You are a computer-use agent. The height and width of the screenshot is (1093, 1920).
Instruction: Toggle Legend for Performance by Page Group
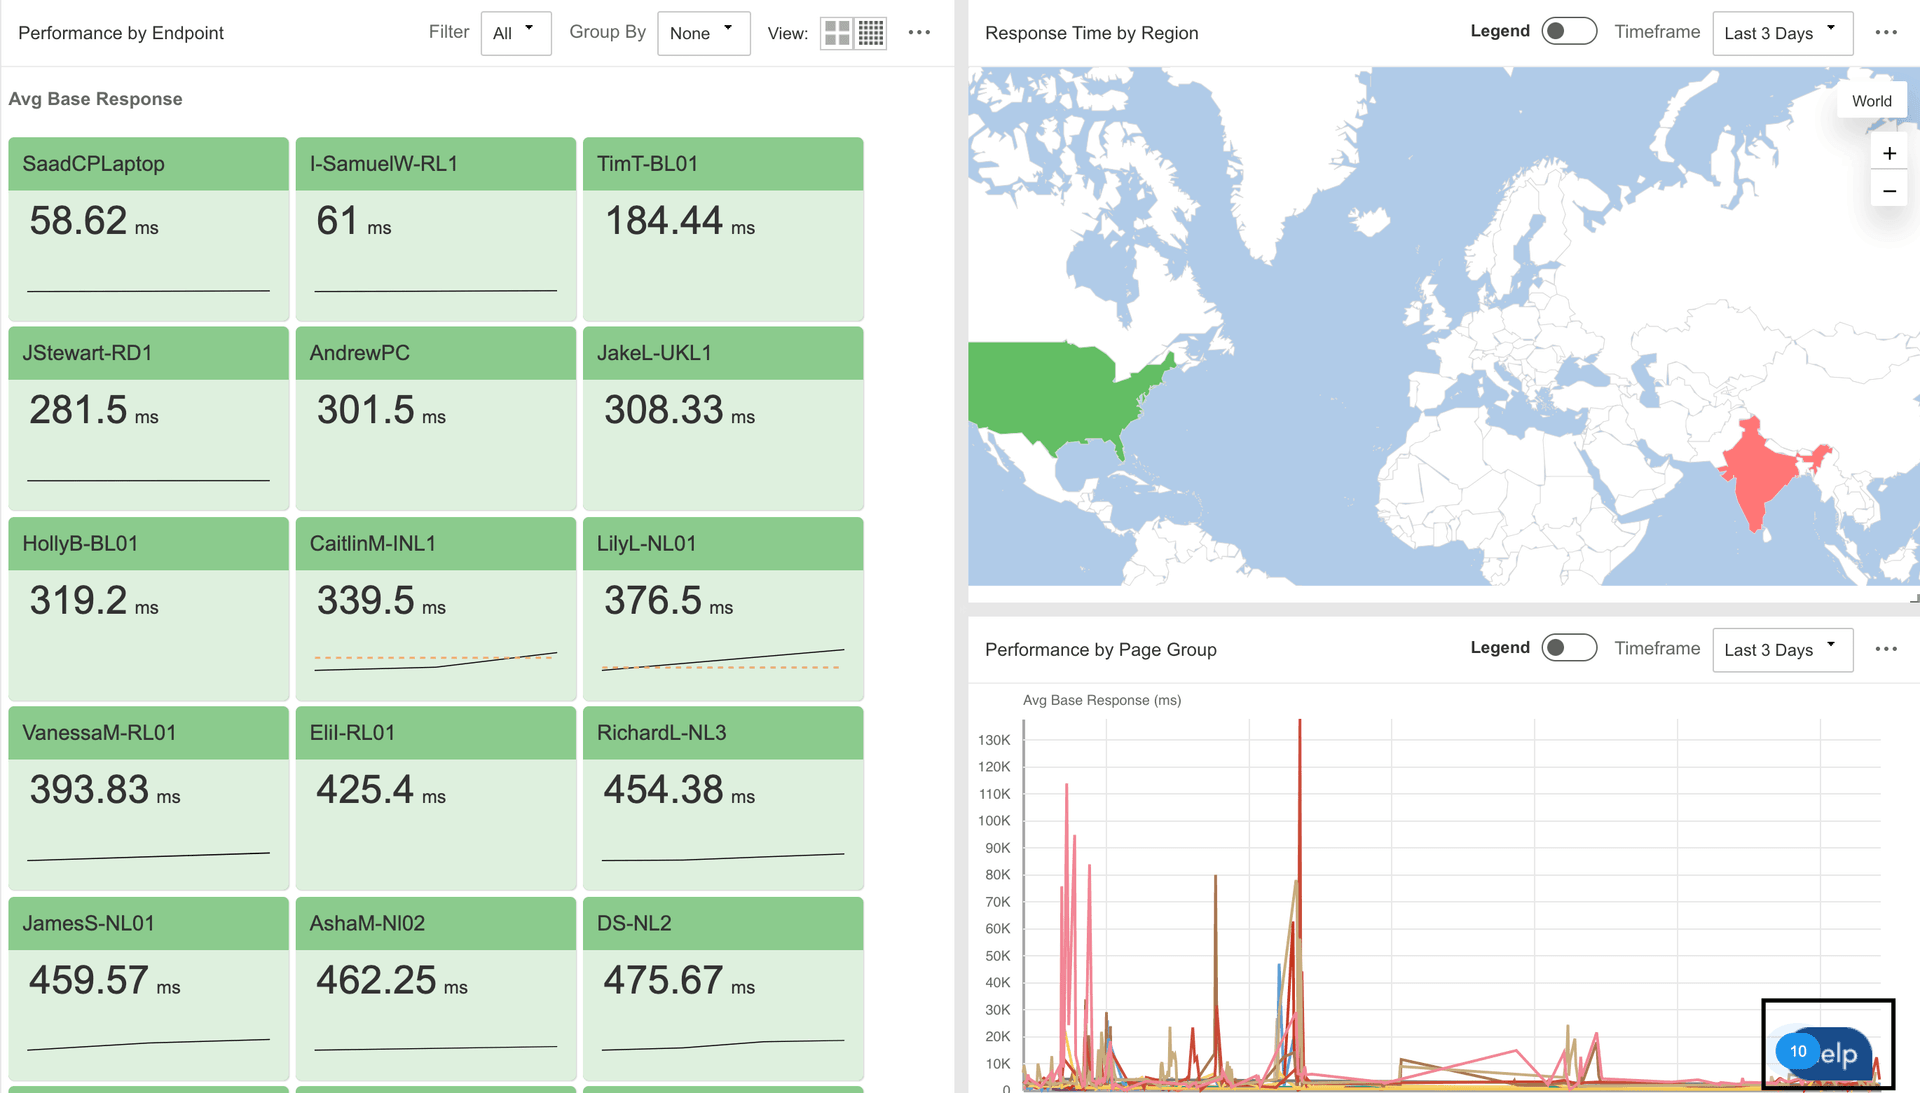1568,648
